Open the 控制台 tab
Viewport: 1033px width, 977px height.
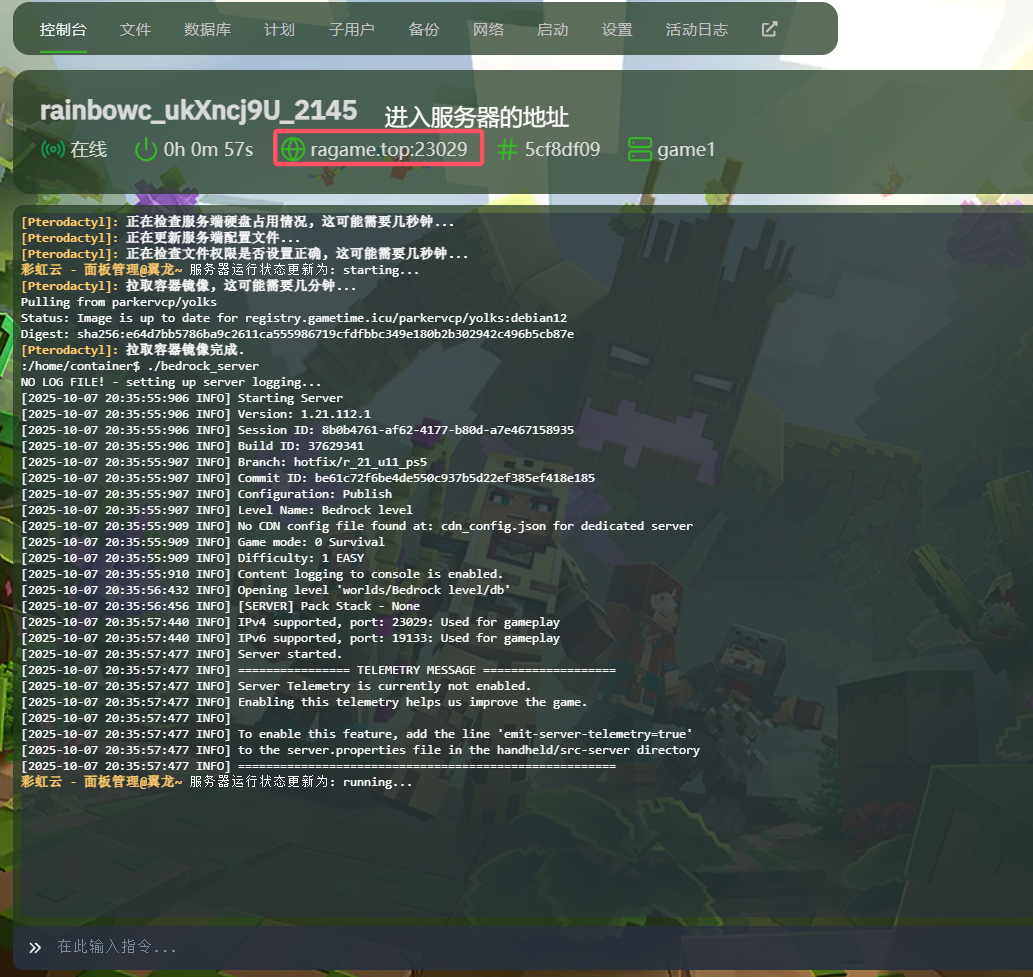click(63, 30)
